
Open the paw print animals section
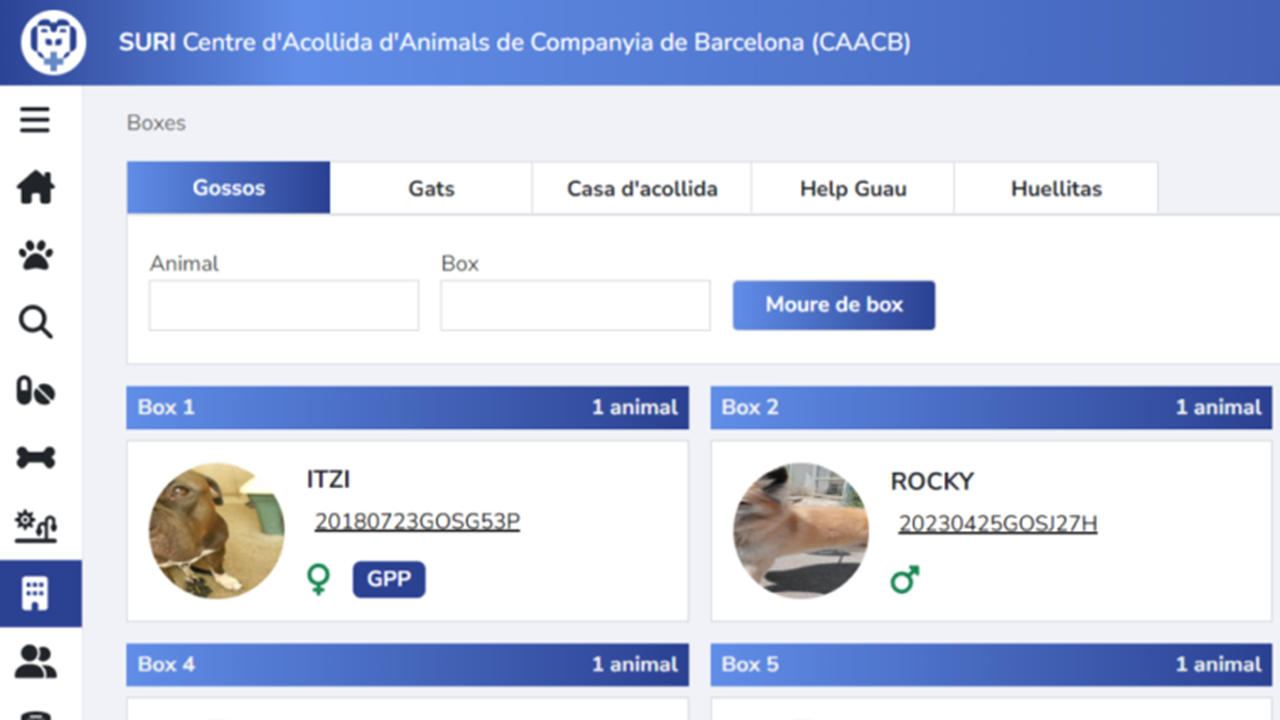(36, 256)
